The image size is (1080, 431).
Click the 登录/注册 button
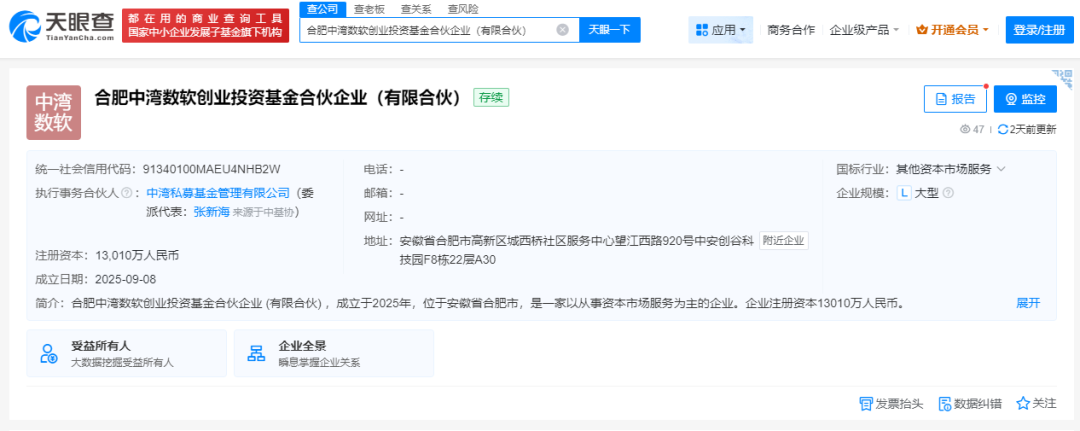point(1039,30)
